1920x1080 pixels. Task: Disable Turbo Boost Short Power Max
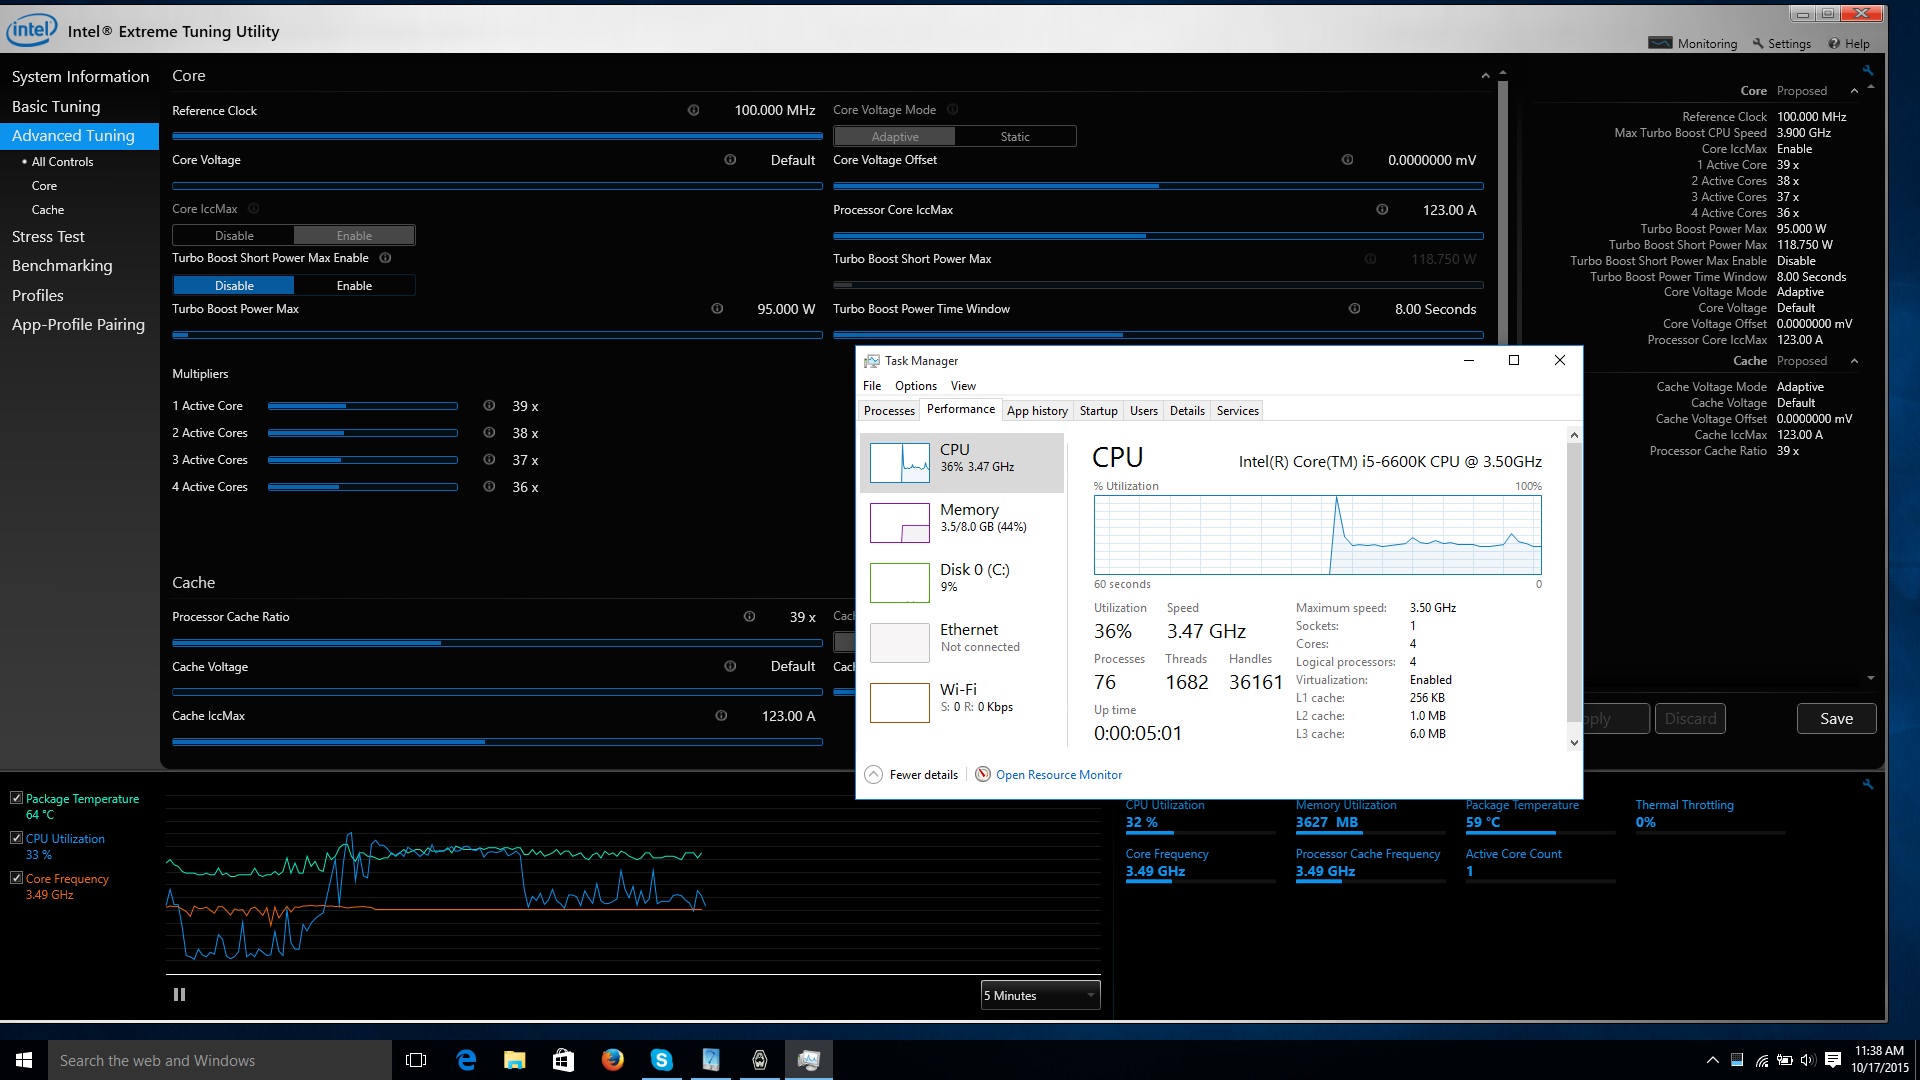point(234,286)
